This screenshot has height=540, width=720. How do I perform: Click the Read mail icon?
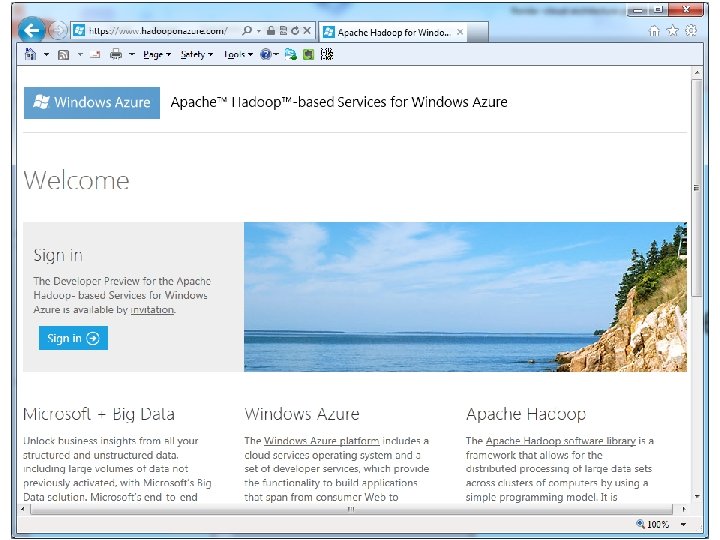pos(96,55)
